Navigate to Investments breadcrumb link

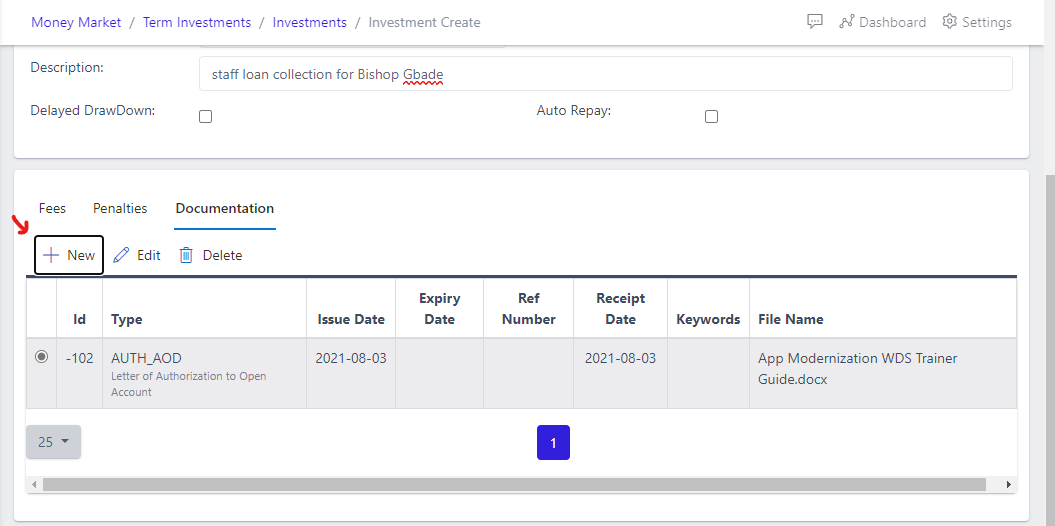click(x=310, y=22)
